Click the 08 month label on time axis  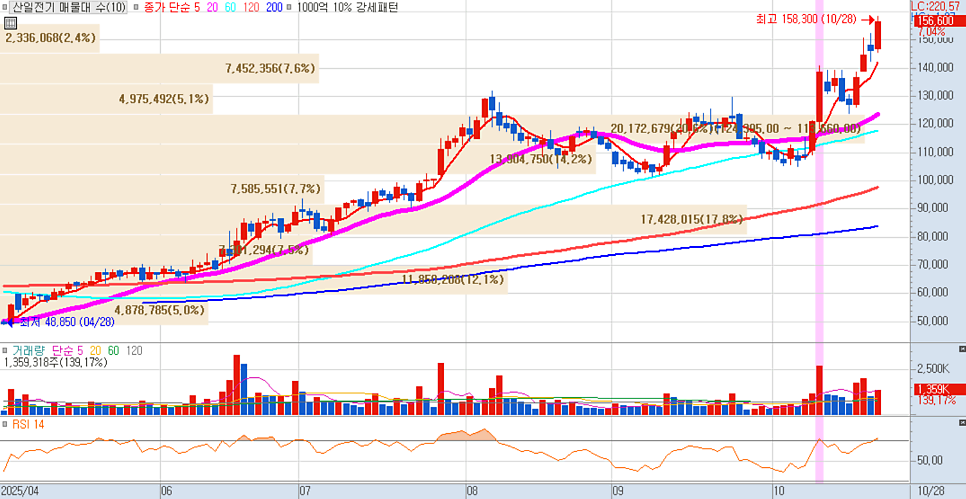tap(473, 491)
